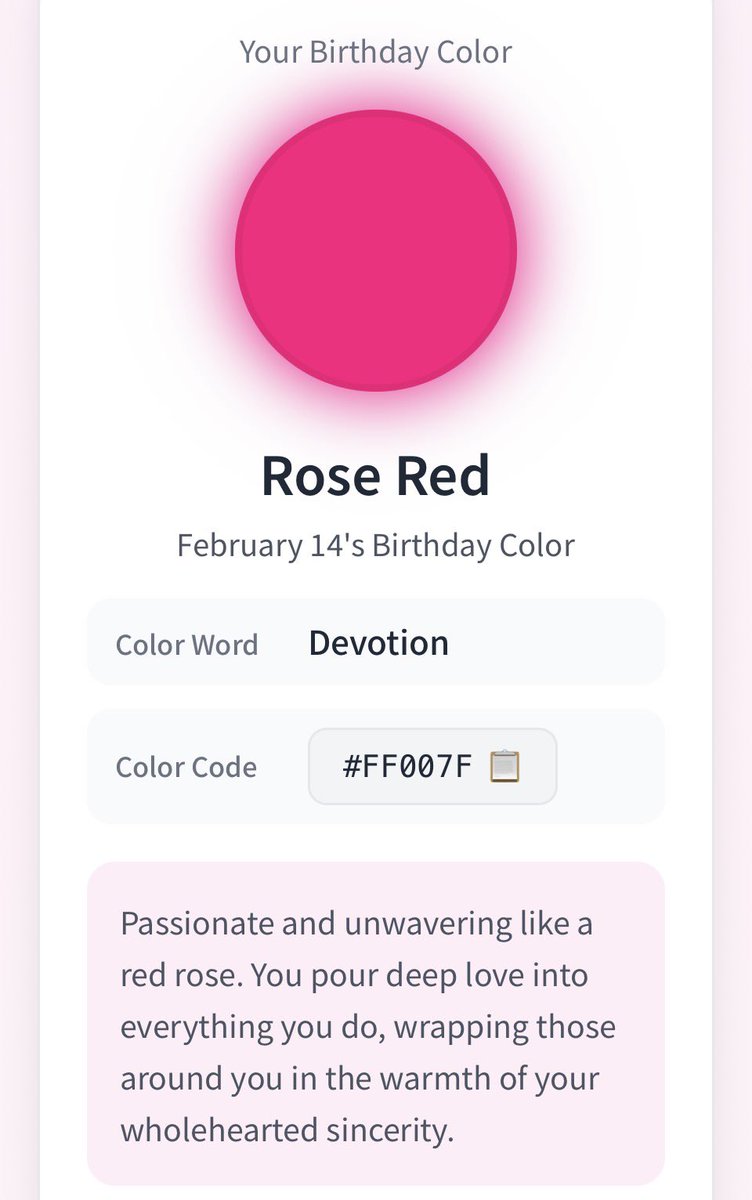Click the clipboard copy icon

pos(505,767)
